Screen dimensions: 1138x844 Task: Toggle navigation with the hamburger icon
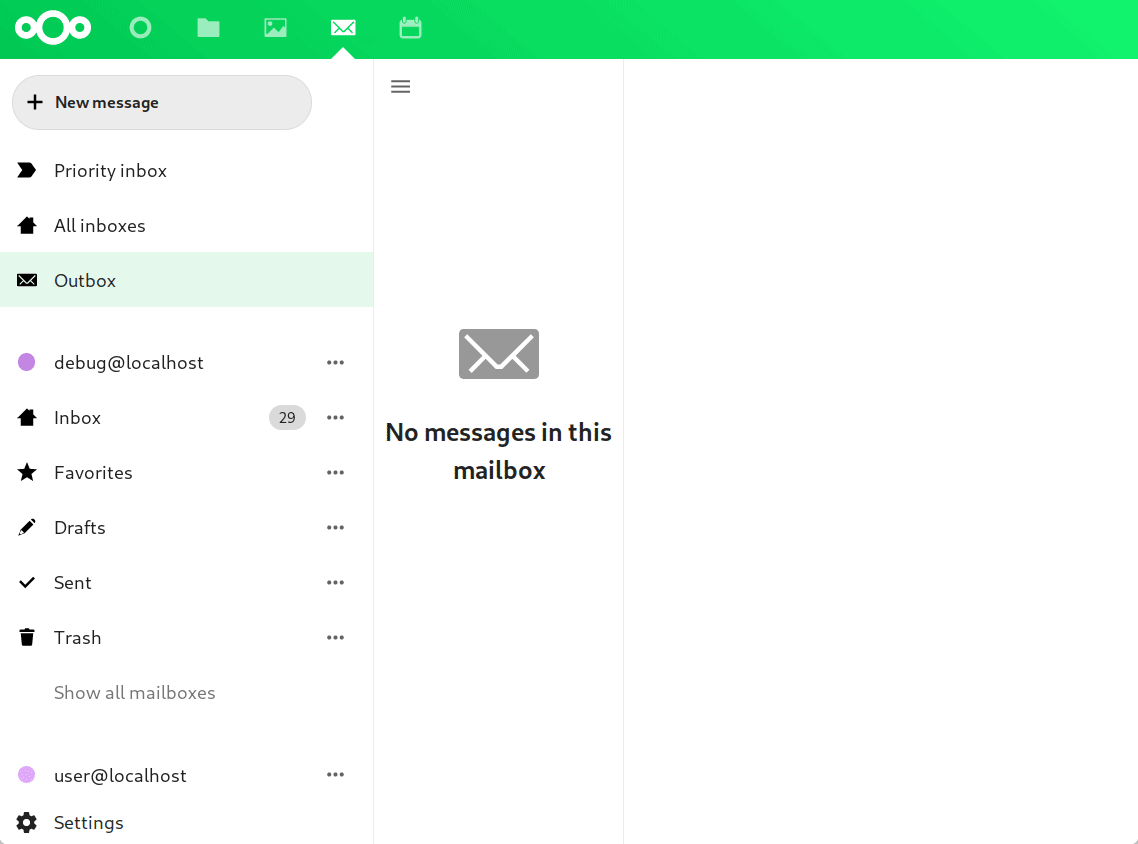(x=401, y=87)
